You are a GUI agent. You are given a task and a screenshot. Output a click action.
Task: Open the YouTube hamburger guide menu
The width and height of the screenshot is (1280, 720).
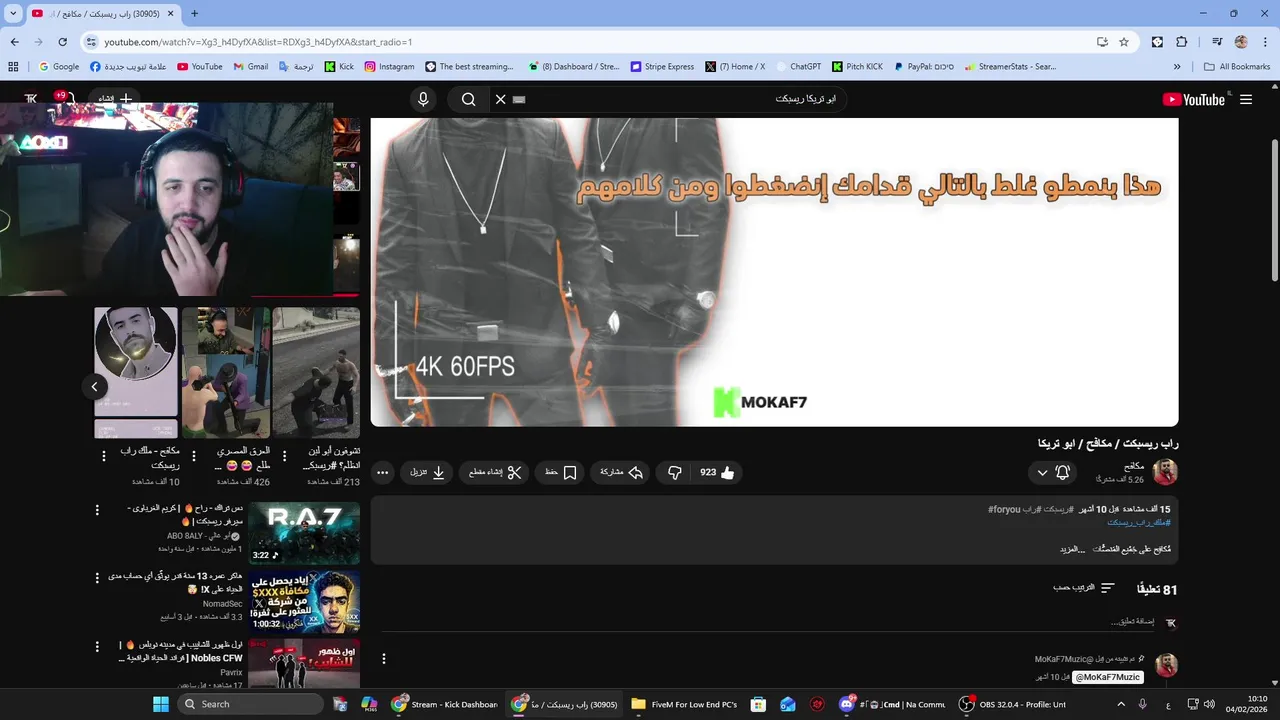[1246, 99]
